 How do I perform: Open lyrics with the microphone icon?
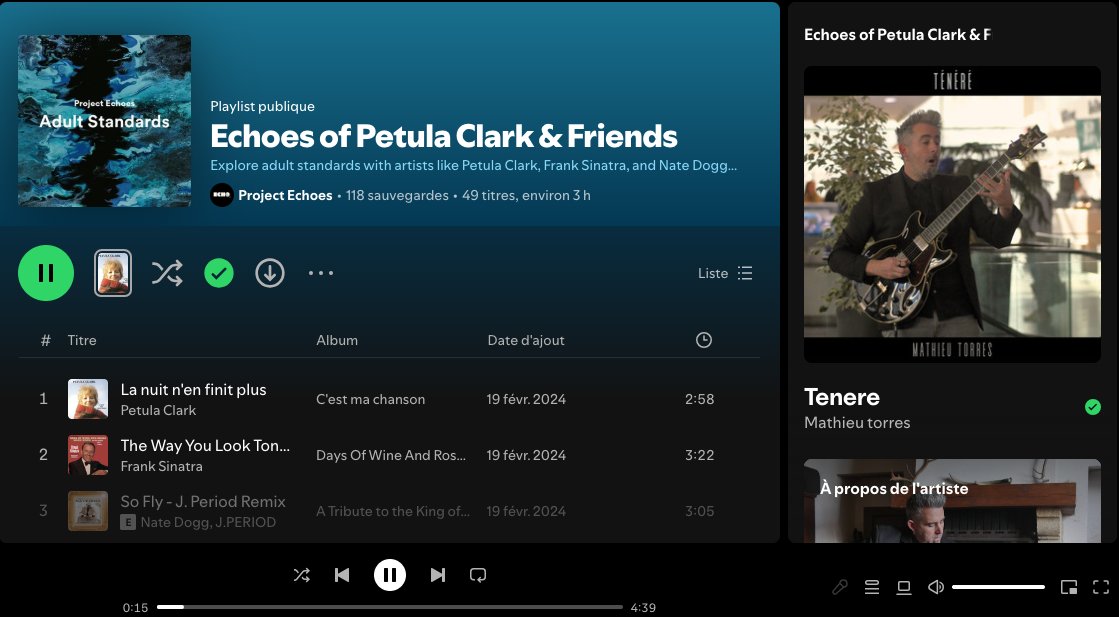840,587
